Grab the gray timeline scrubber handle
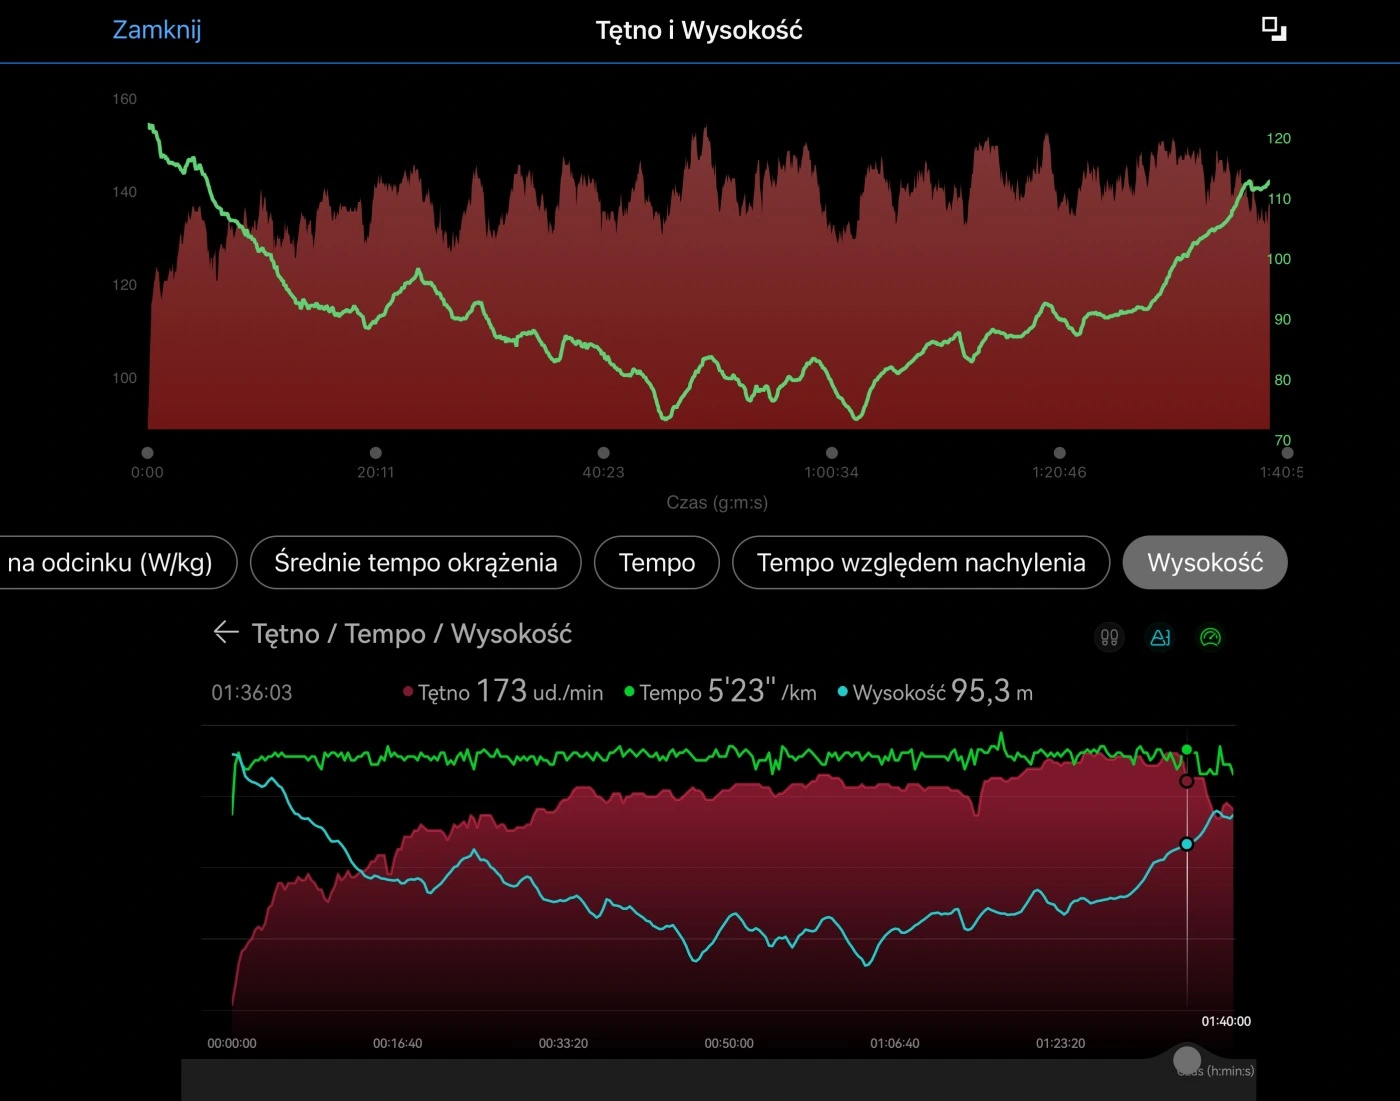Viewport: 1400px width, 1101px height. 1187,1060
